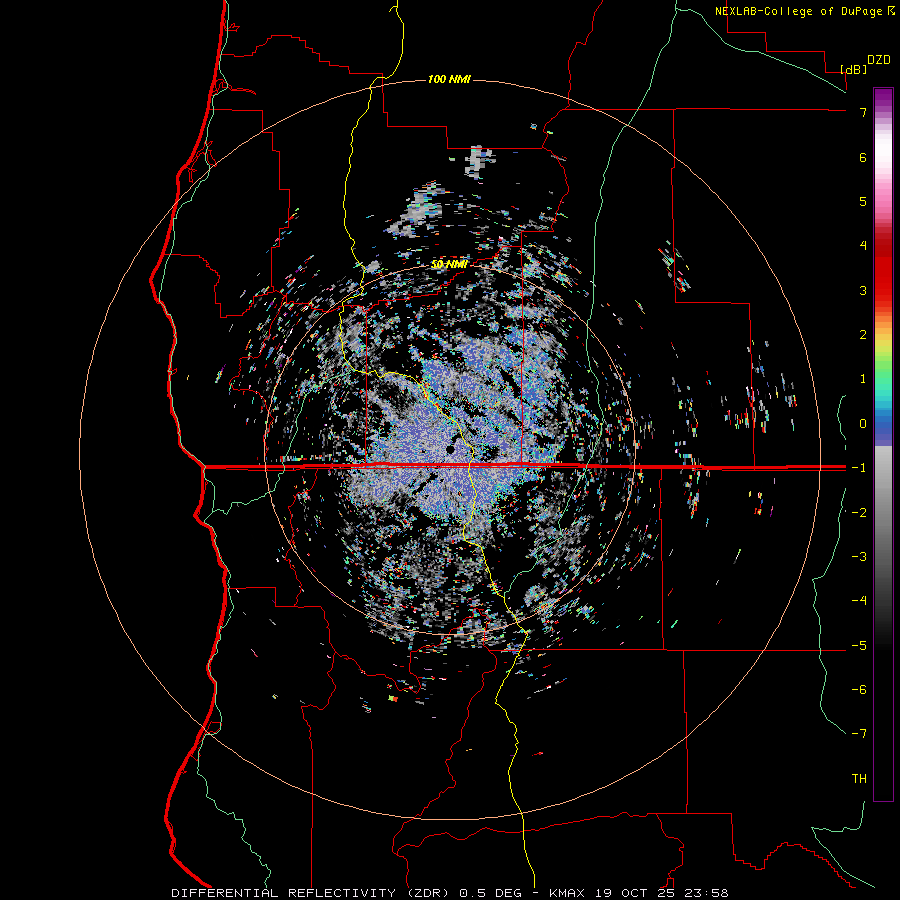Viewport: 900px width, 900px height.
Task: Click the 100 NMI range ring label
Action: click(x=449, y=79)
